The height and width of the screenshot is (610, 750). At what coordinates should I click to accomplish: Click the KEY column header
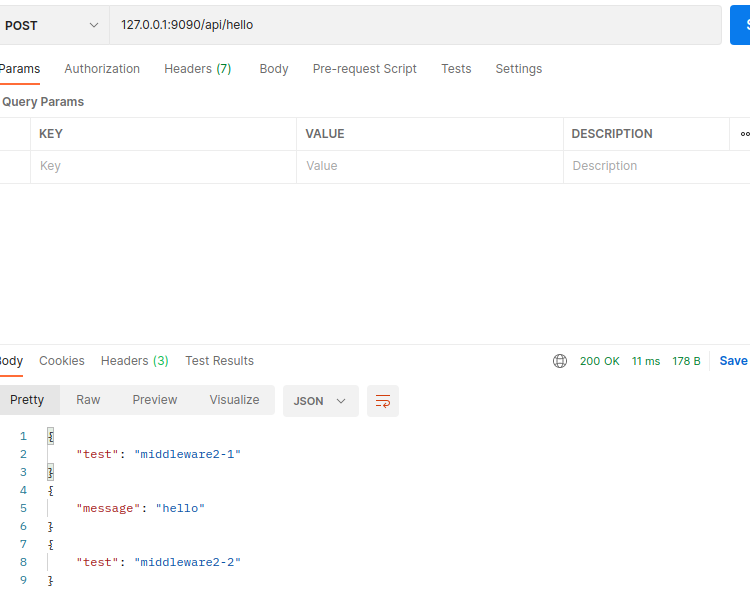click(x=51, y=134)
